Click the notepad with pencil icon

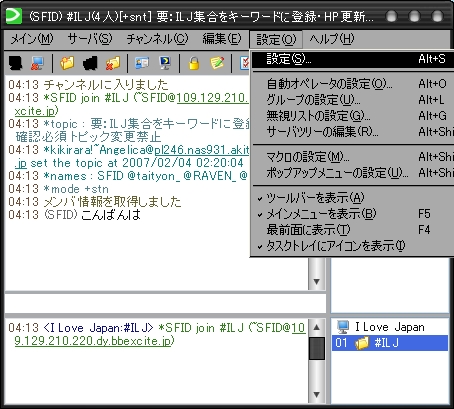coord(217,63)
